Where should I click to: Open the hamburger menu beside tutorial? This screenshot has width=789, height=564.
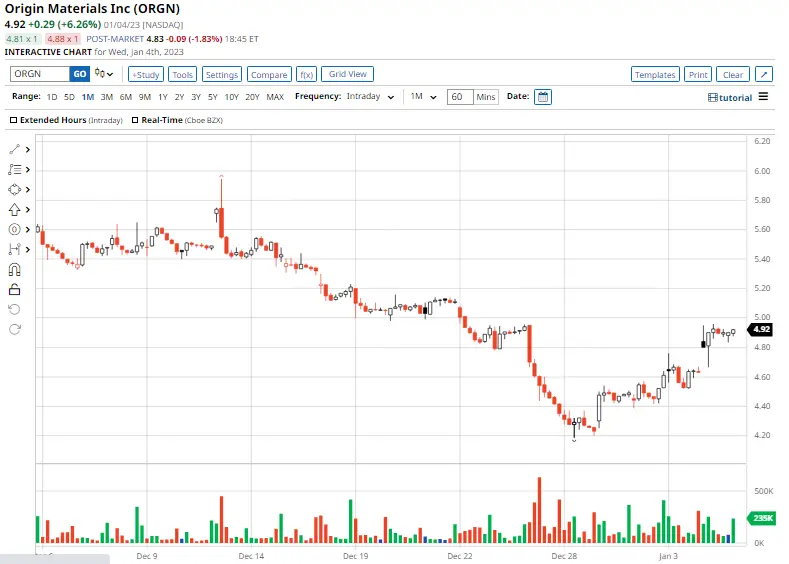[x=763, y=97]
